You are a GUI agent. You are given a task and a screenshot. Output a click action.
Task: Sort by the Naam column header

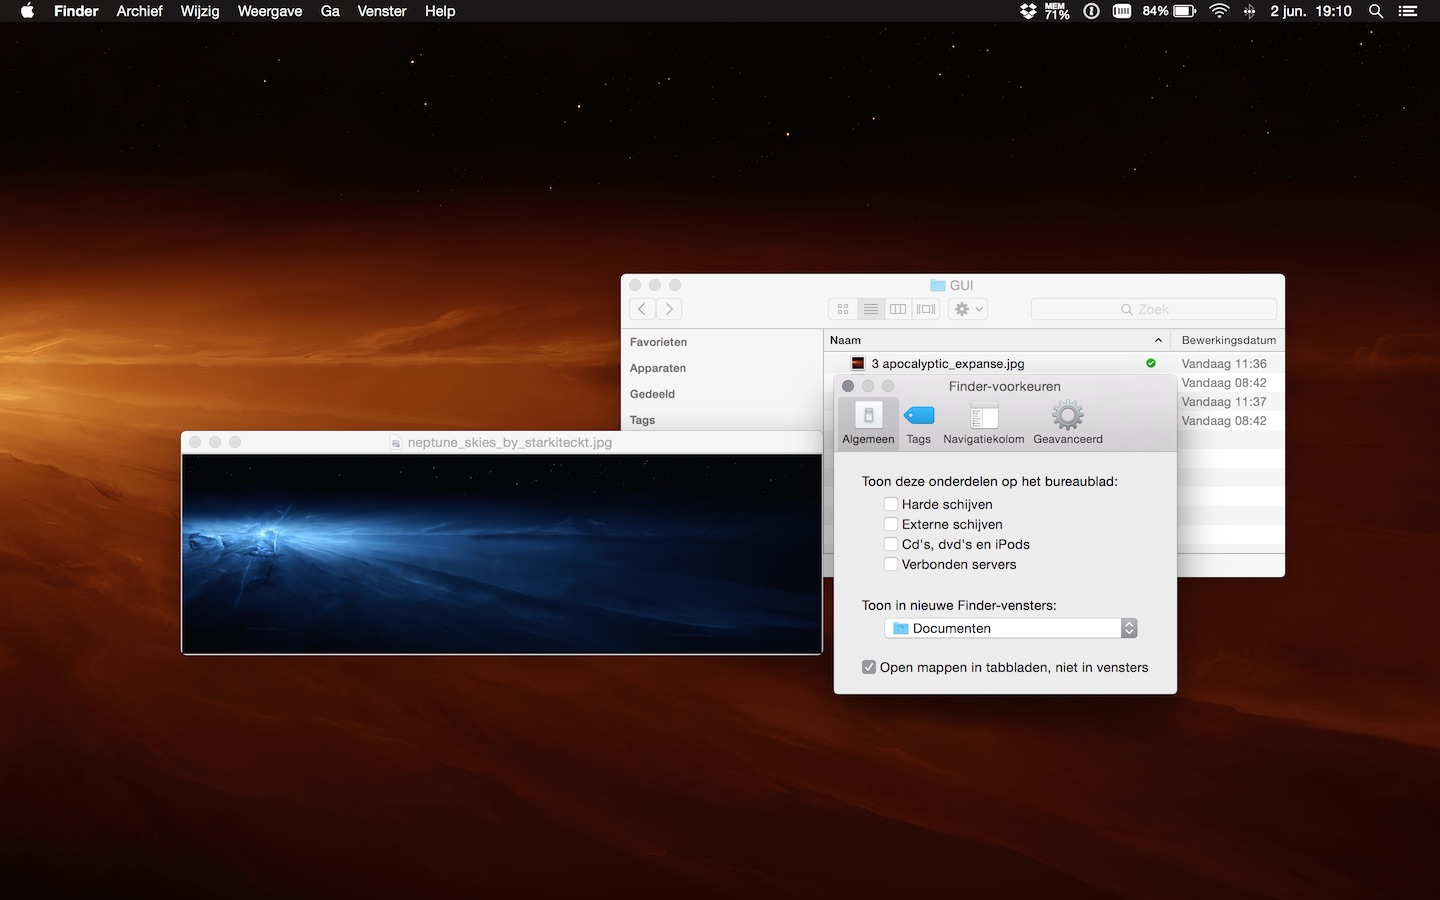[x=996, y=340]
